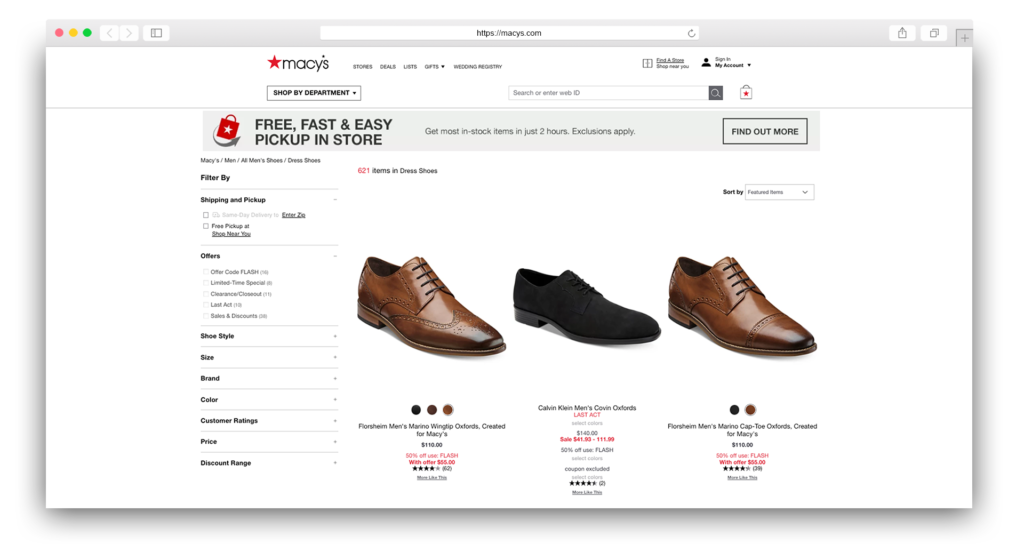
Task: Open the Gifts menu
Action: point(434,67)
